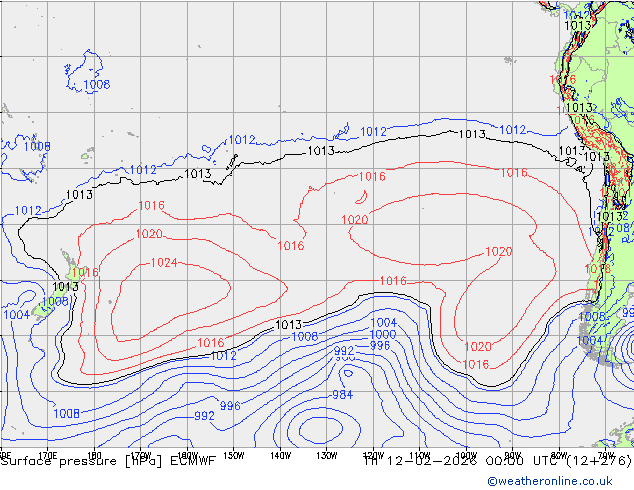Click the blue 1004 label west of New Zealand

(17, 315)
